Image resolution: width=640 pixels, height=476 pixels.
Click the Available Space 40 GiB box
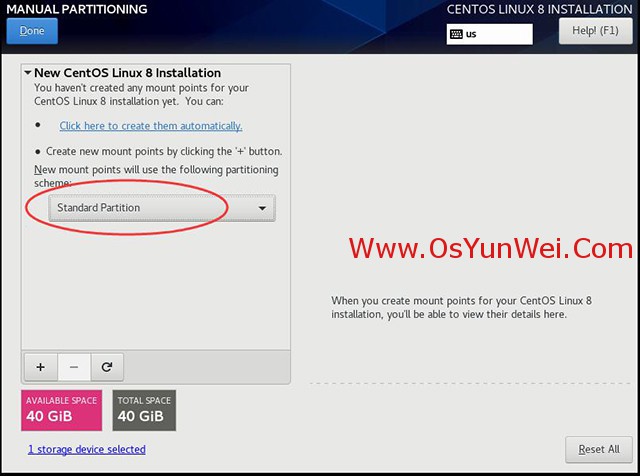62,410
